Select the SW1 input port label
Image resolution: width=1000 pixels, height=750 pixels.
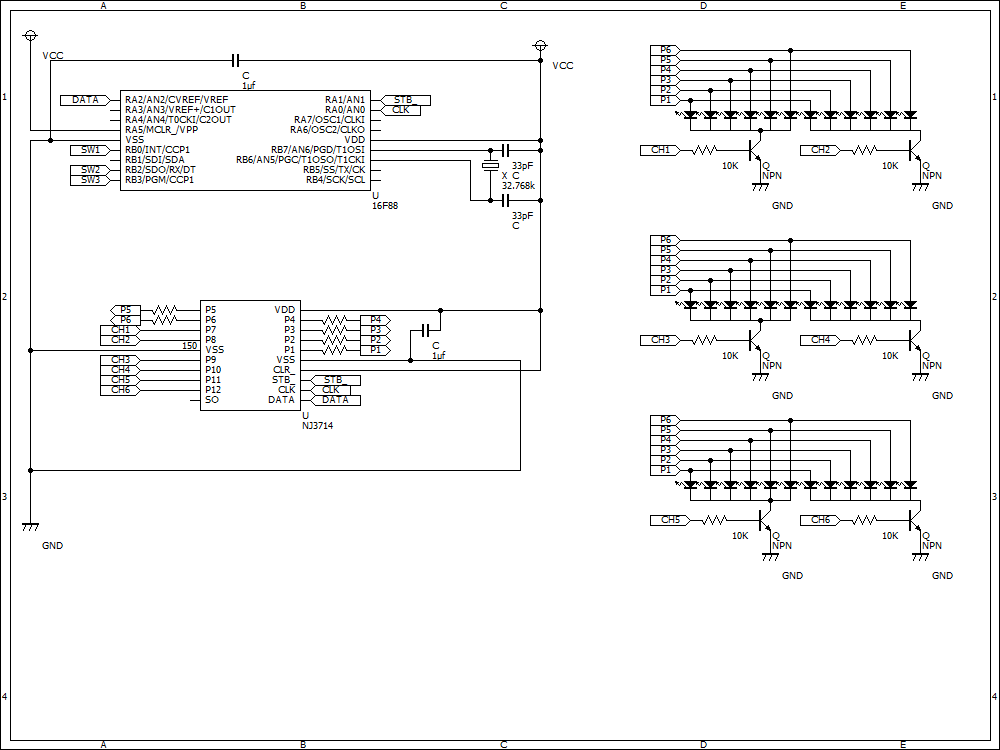(91, 150)
